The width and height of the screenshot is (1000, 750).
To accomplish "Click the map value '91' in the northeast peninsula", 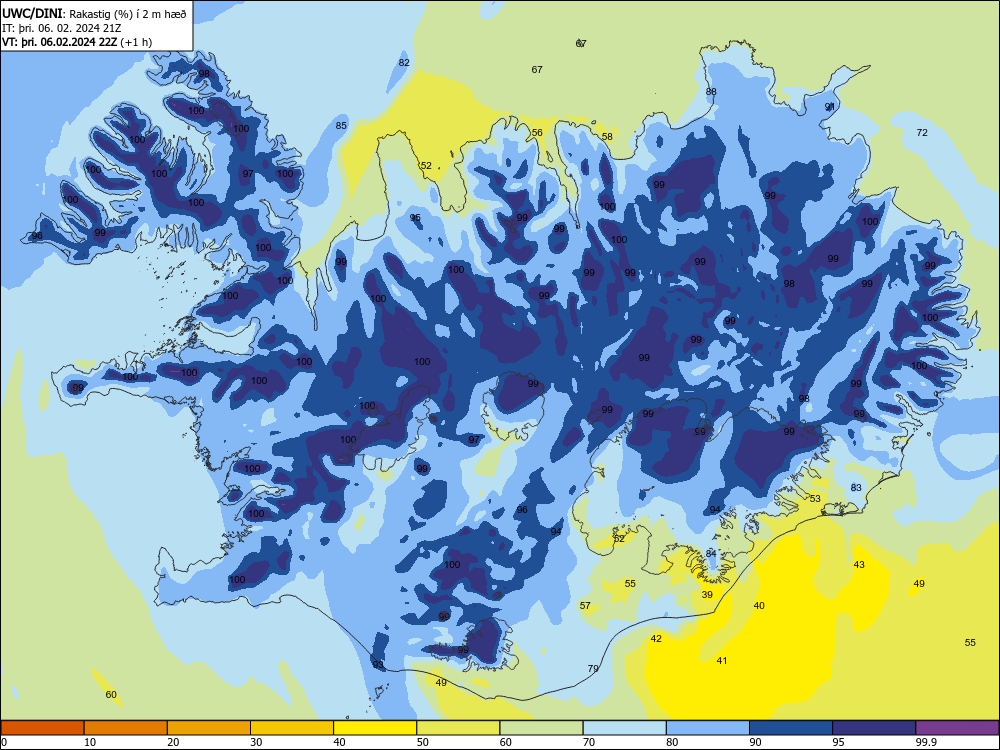I will pos(830,107).
